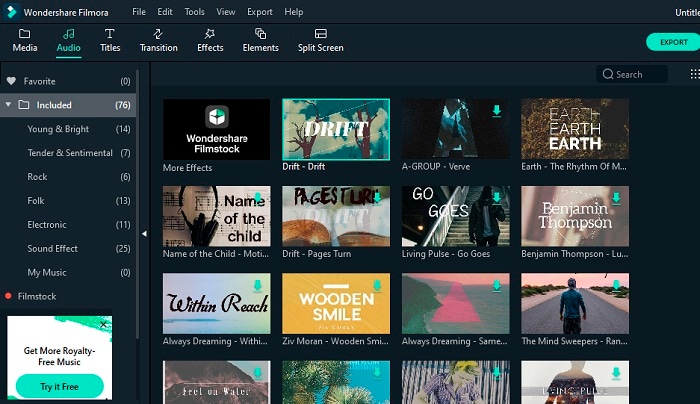The height and width of the screenshot is (404, 700).
Task: Open the Help menu
Action: click(294, 12)
